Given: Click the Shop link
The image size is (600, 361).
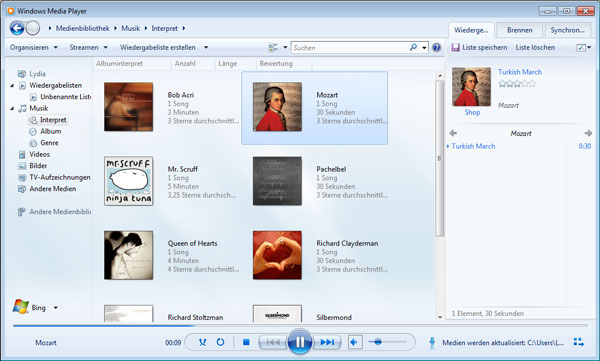Looking at the screenshot, I should click(x=472, y=112).
